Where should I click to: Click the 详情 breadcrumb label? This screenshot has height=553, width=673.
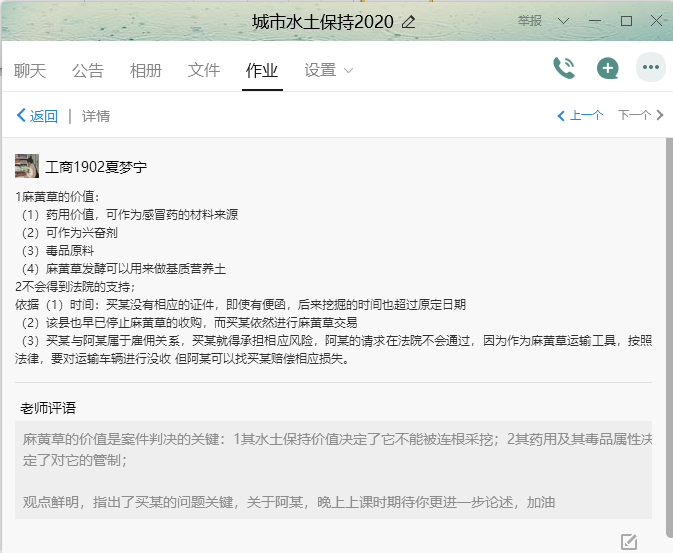click(96, 116)
